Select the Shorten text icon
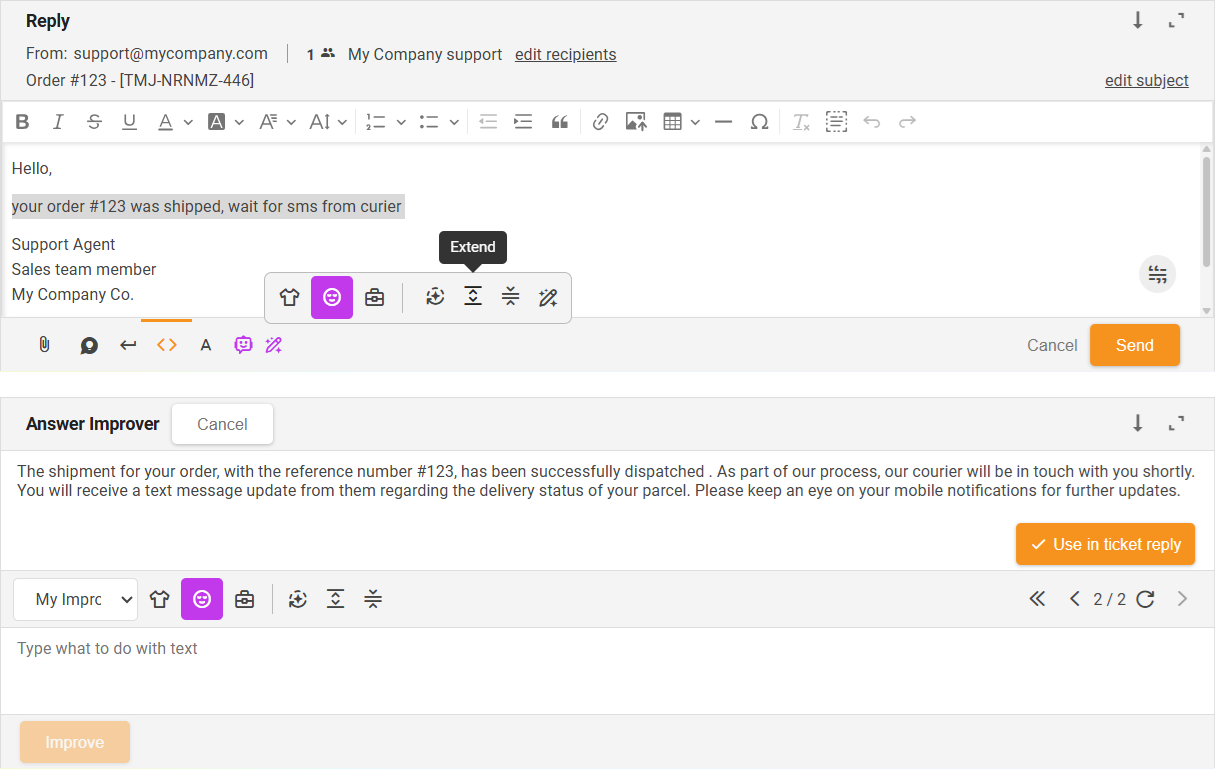1215x769 pixels. click(510, 297)
